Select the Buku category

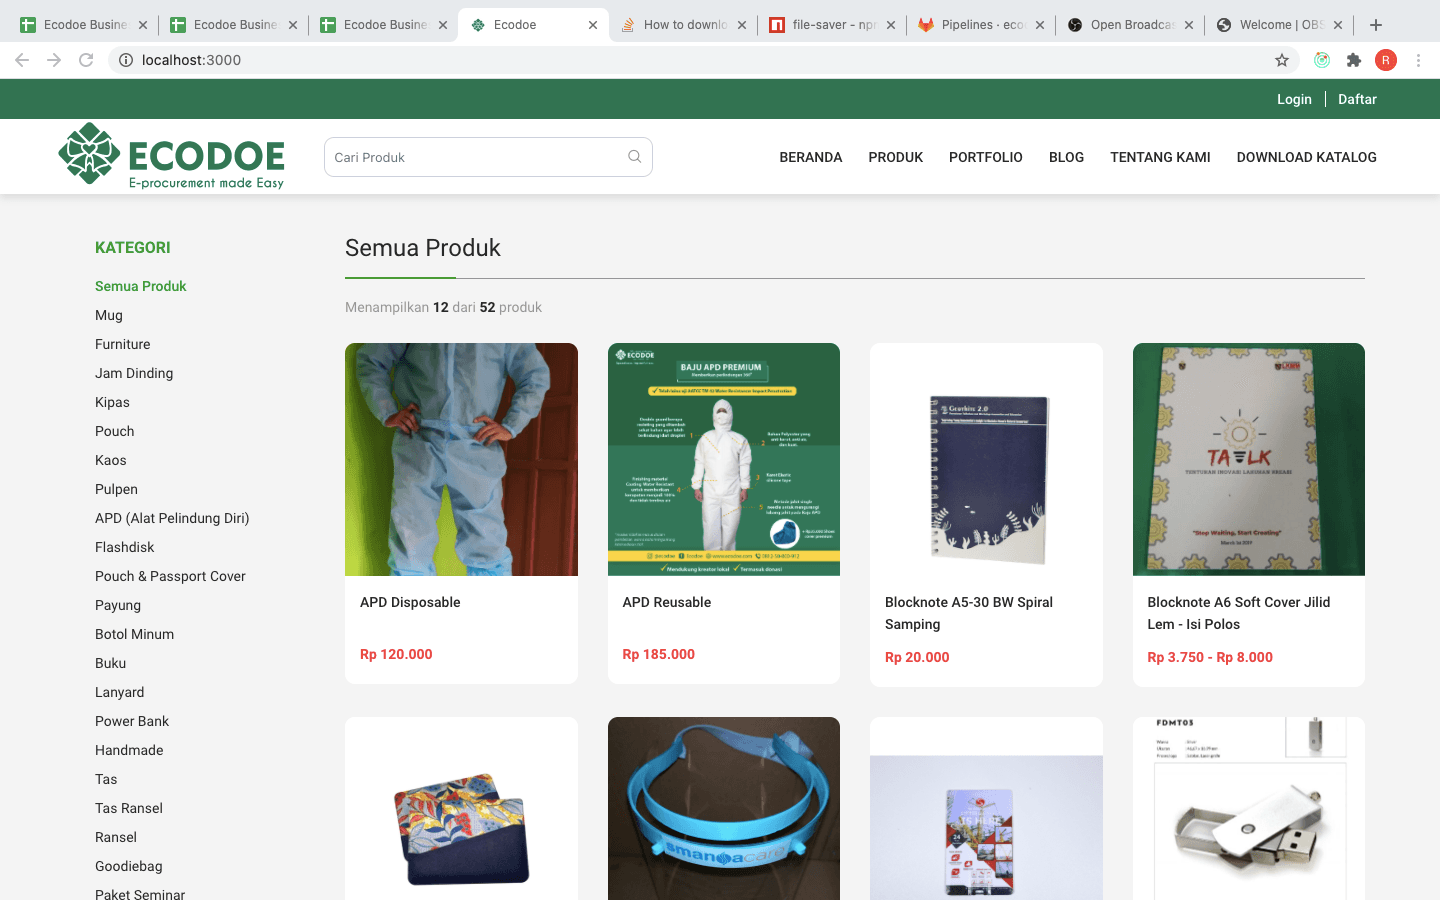[x=111, y=663]
